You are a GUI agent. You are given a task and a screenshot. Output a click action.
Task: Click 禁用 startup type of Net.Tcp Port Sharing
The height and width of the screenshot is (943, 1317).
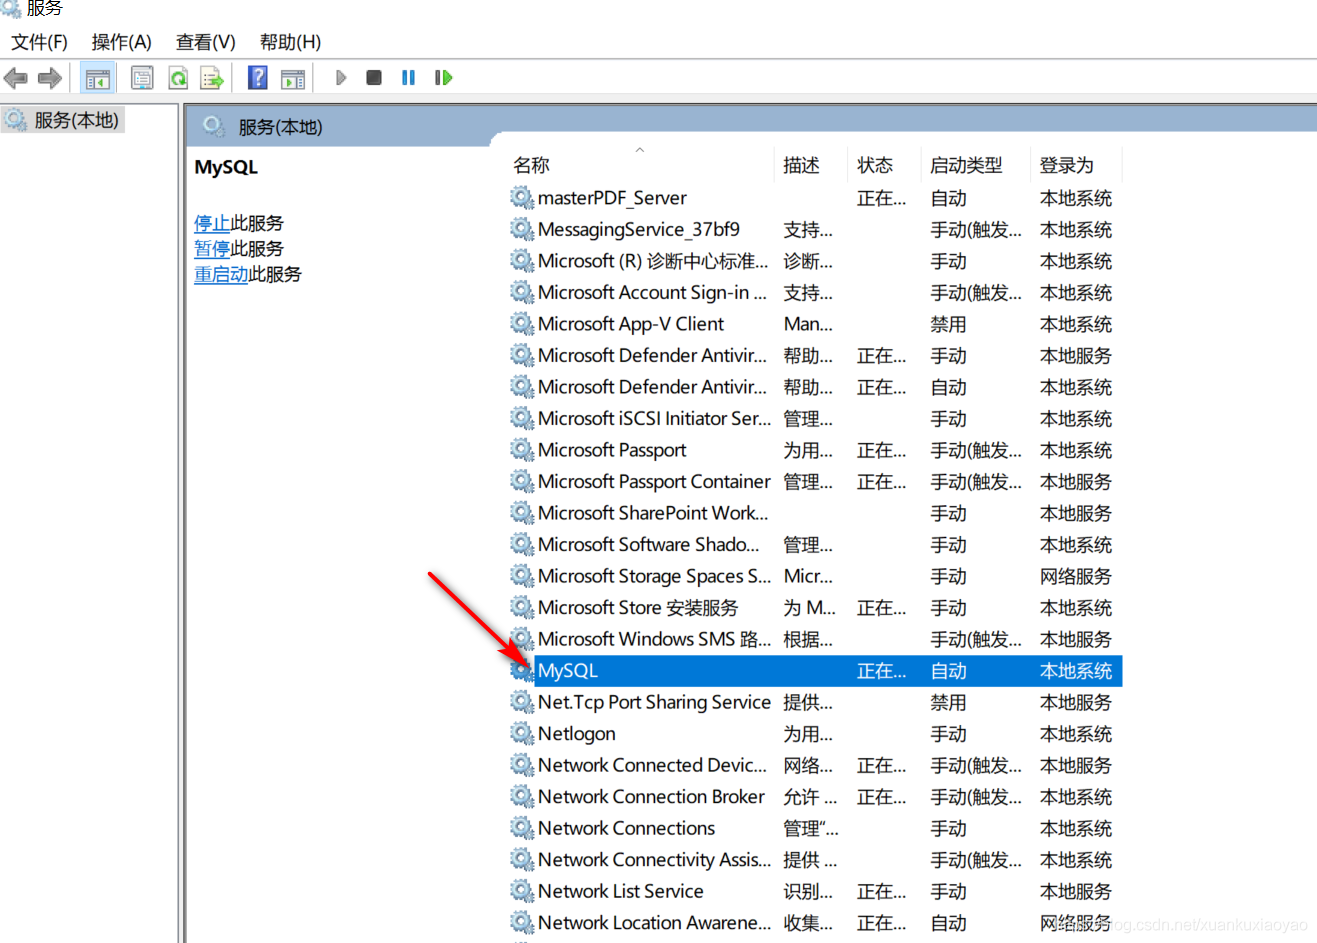(948, 702)
